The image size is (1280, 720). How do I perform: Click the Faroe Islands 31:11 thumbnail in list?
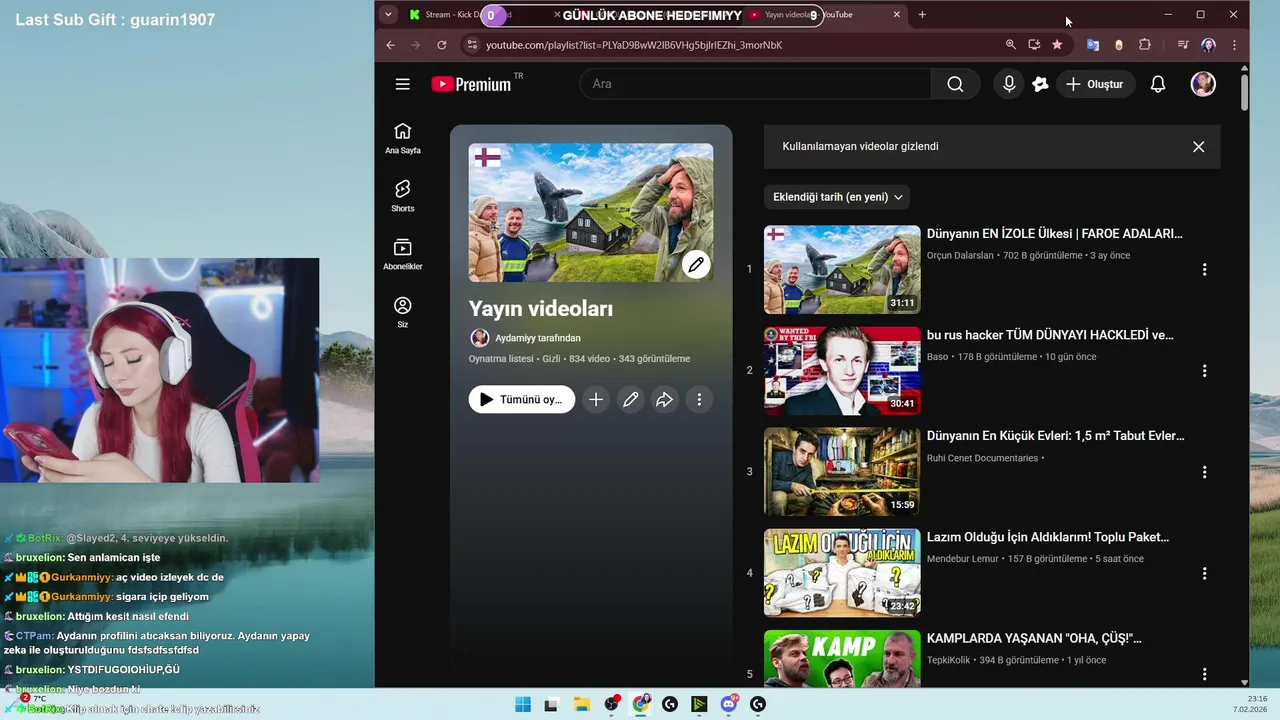click(x=842, y=269)
